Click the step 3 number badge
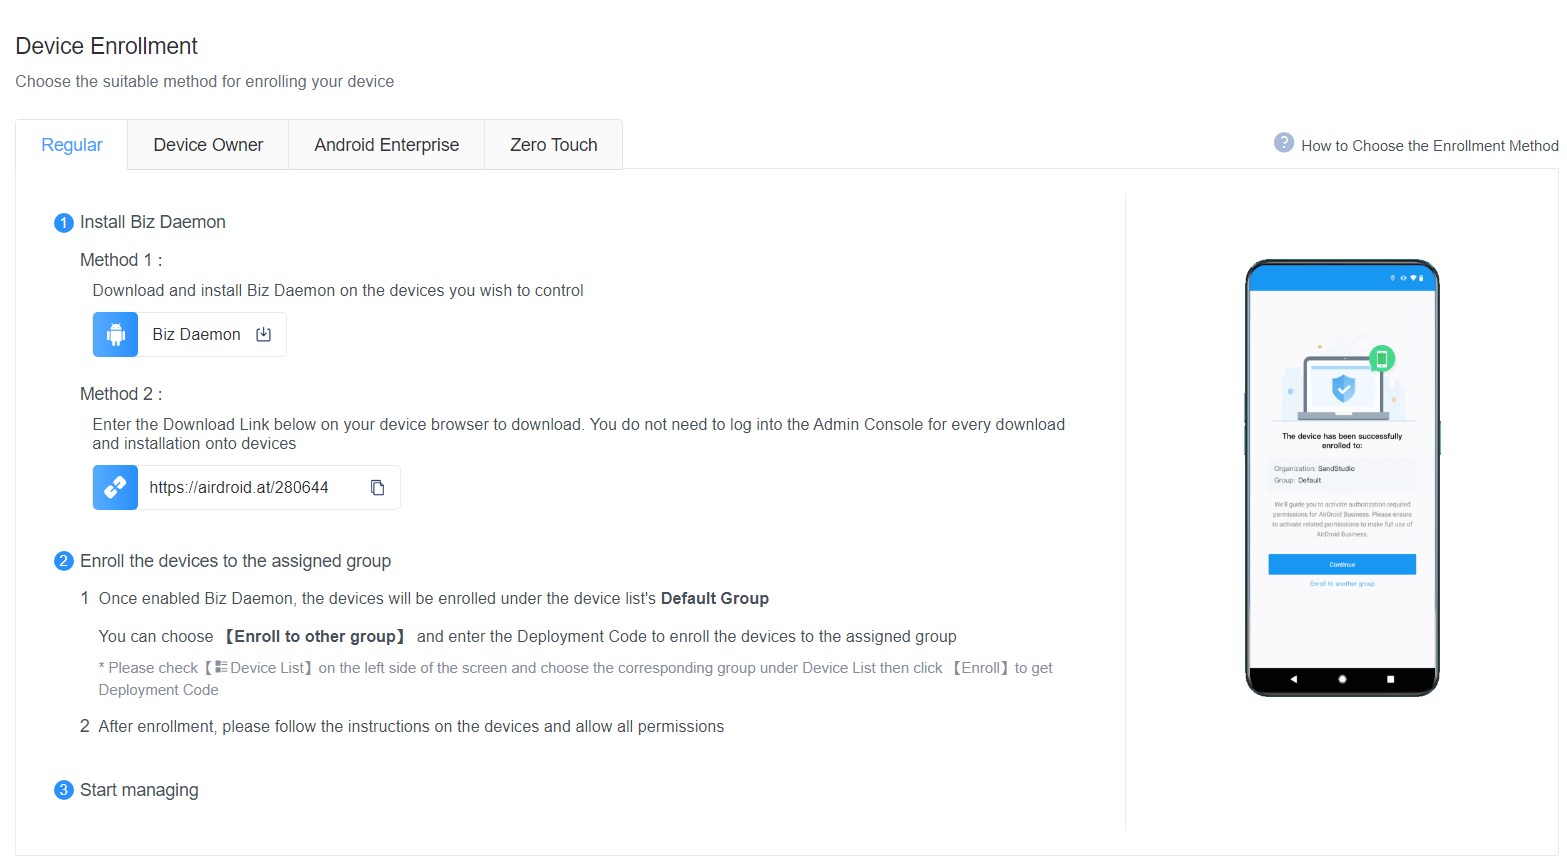 64,790
